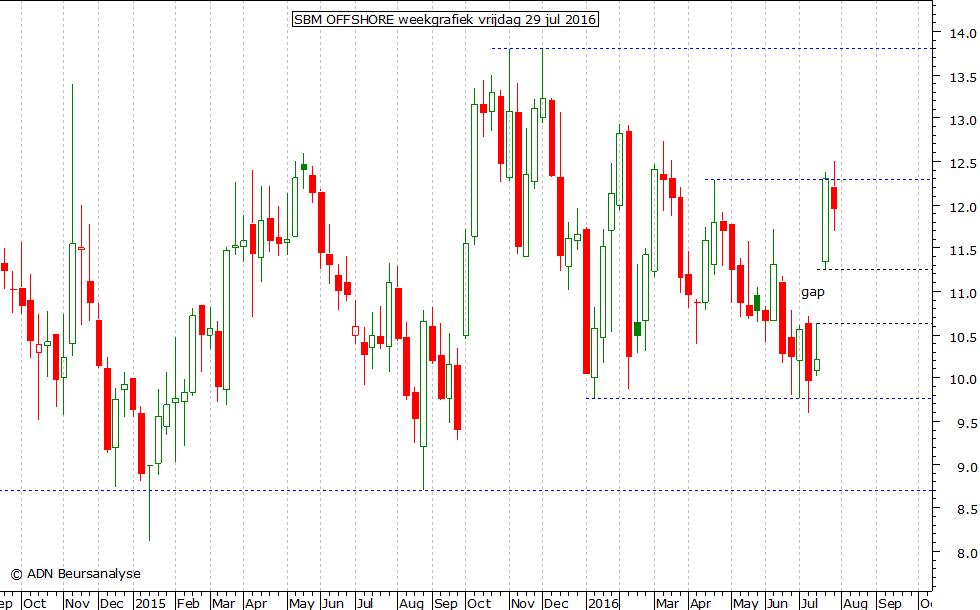
Task: Click the 11.5 price axis label
Action: click(963, 251)
